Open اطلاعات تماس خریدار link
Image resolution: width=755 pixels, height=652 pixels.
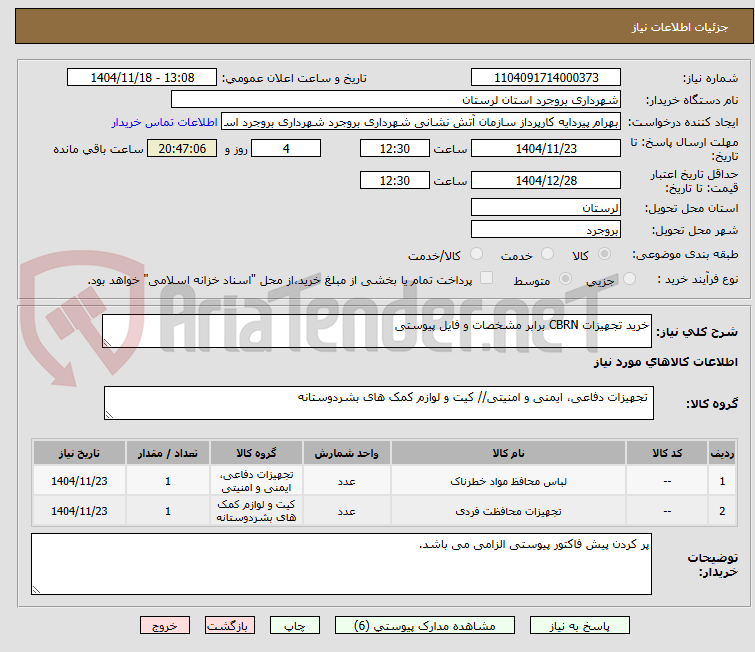[x=165, y=122]
